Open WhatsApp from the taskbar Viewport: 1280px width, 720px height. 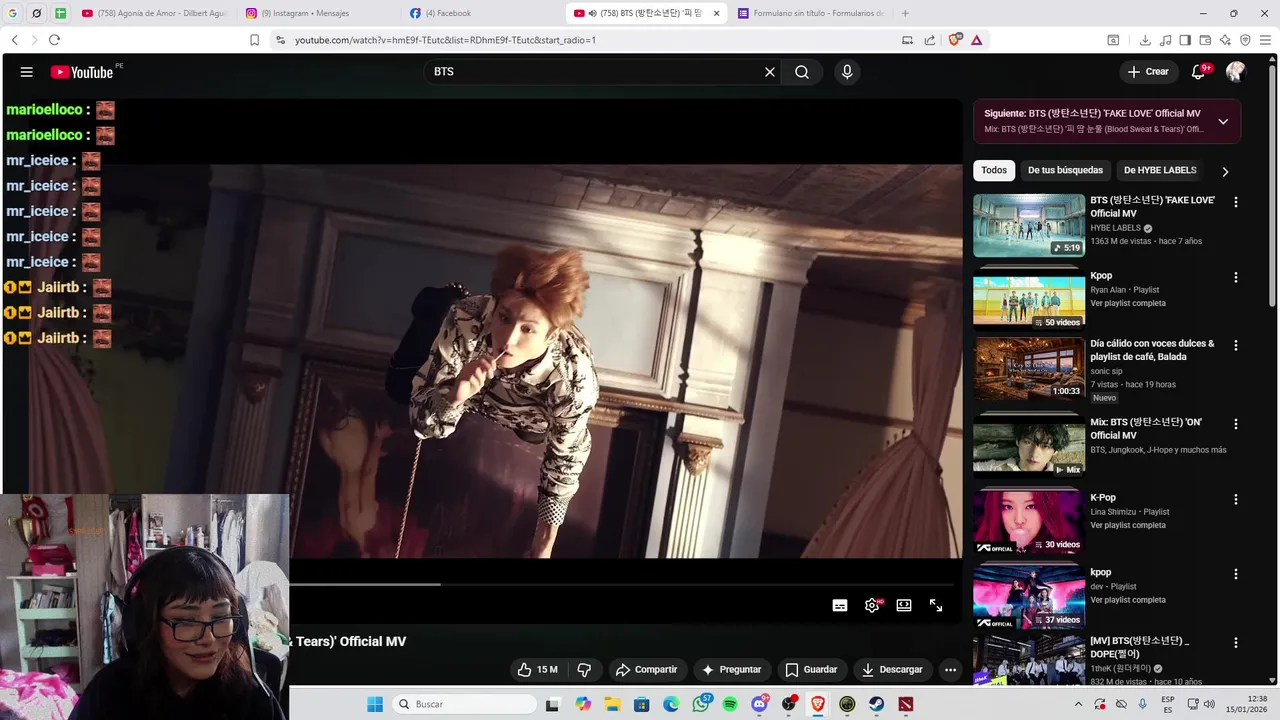pyautogui.click(x=700, y=704)
